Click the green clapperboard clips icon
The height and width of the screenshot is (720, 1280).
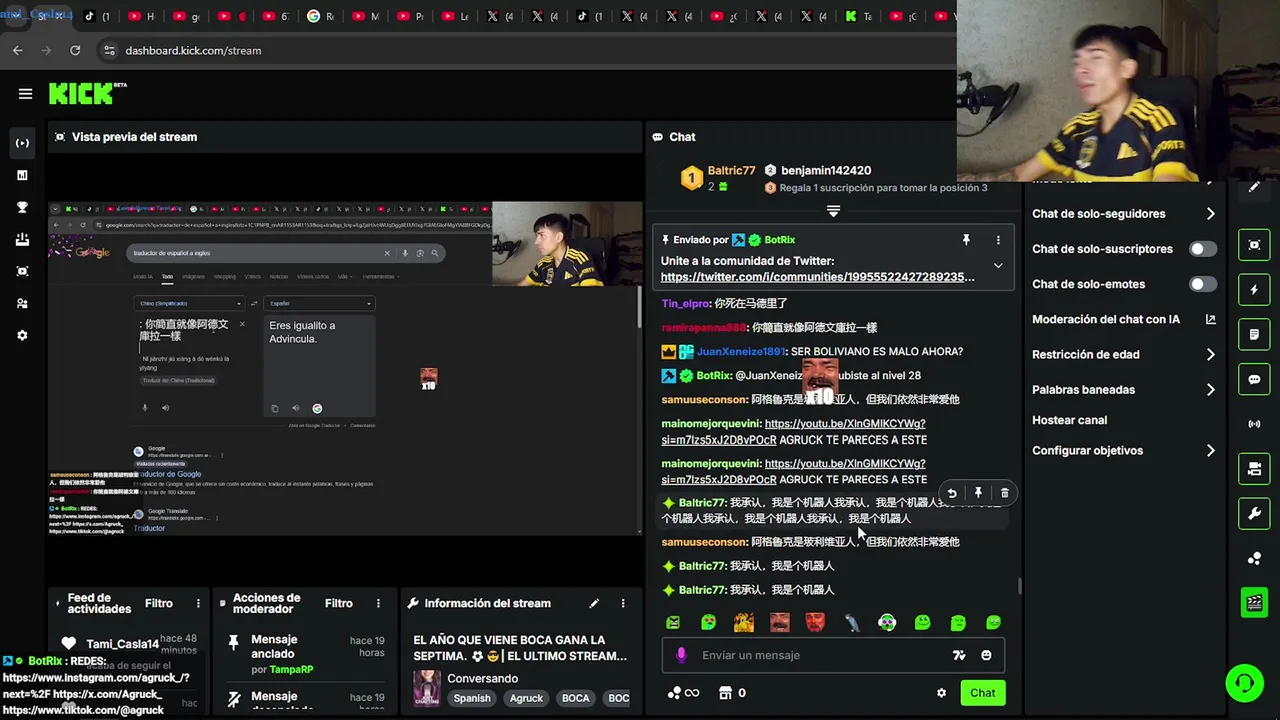[1254, 602]
